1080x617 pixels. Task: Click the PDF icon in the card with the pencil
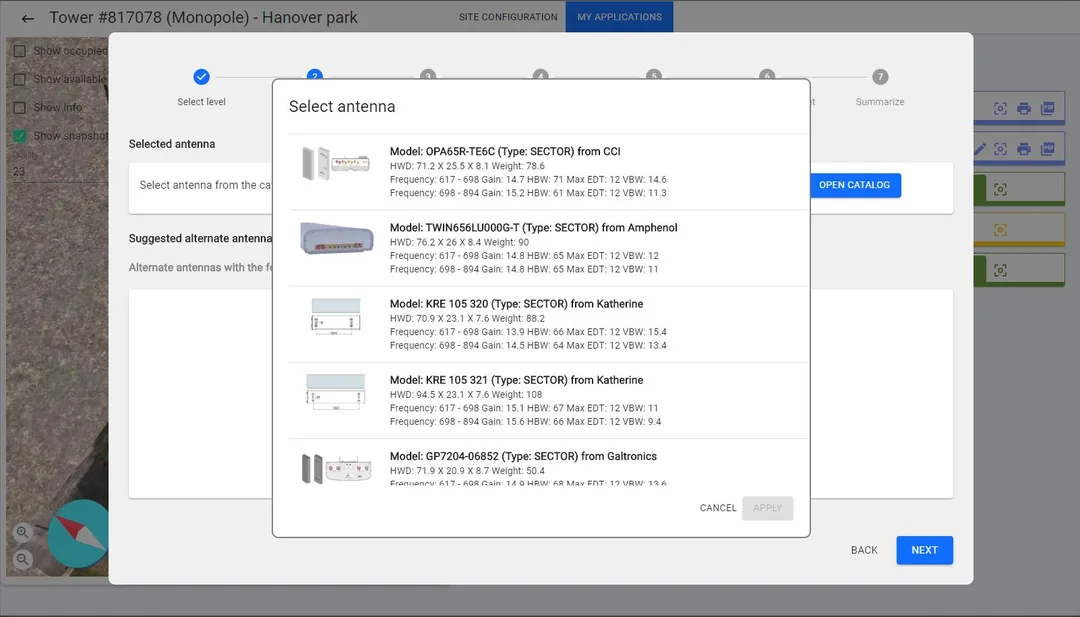coord(1048,149)
